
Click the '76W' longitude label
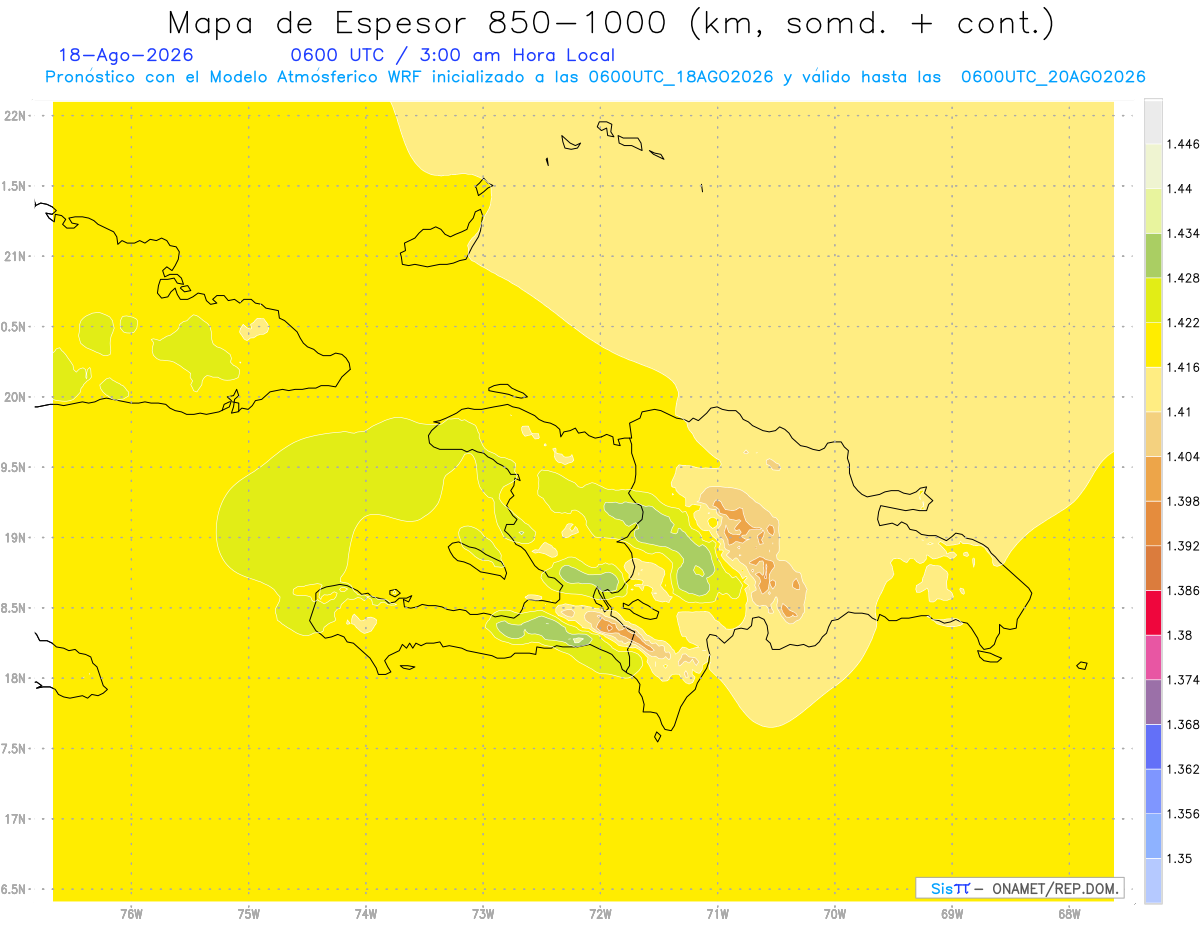click(x=131, y=914)
